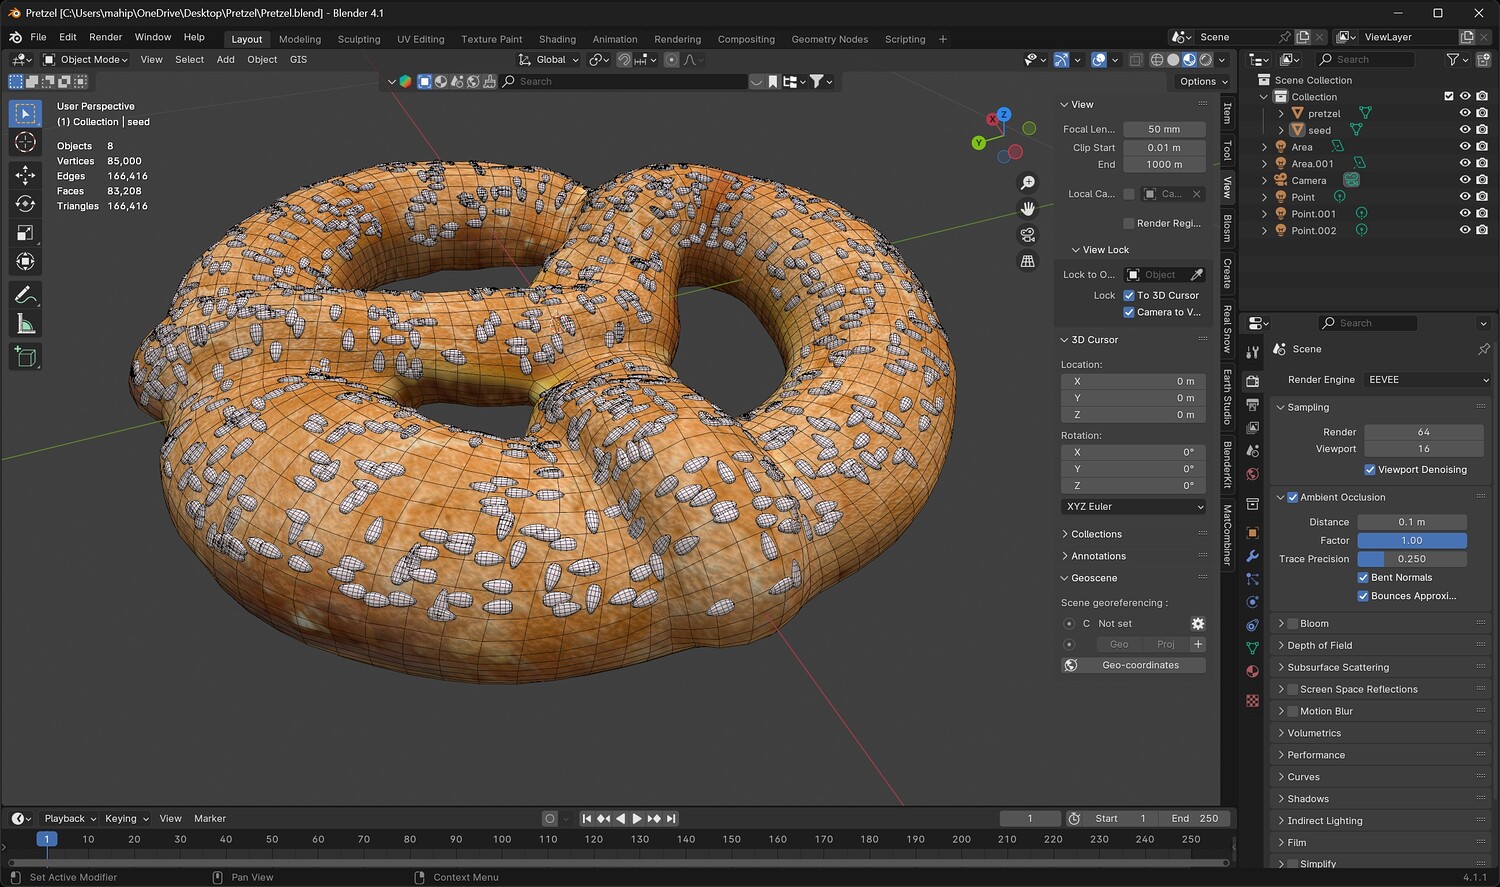Open the Playback dropdown in timeline
Viewport: 1500px width, 887px height.
(x=69, y=818)
